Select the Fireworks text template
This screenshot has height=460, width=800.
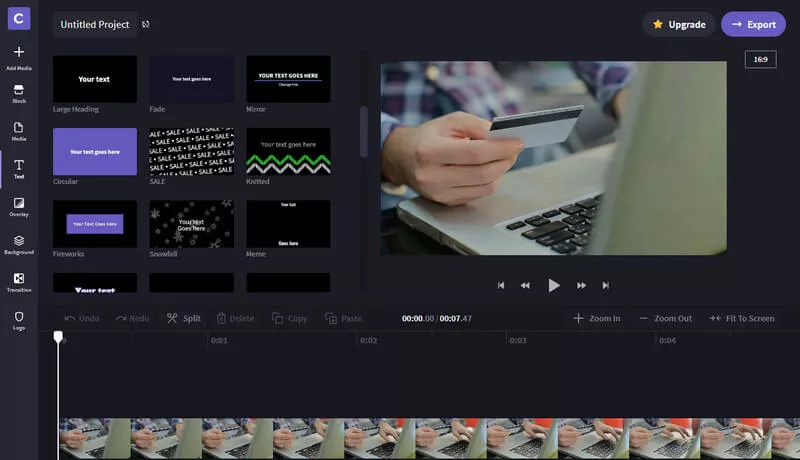pyautogui.click(x=95, y=224)
